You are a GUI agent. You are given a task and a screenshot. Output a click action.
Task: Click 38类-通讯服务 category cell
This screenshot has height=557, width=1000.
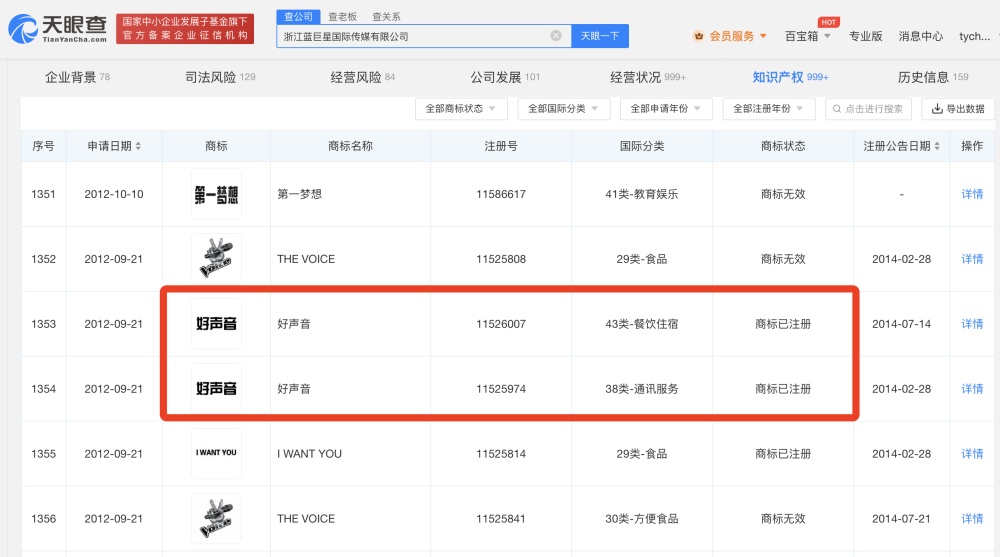point(642,389)
